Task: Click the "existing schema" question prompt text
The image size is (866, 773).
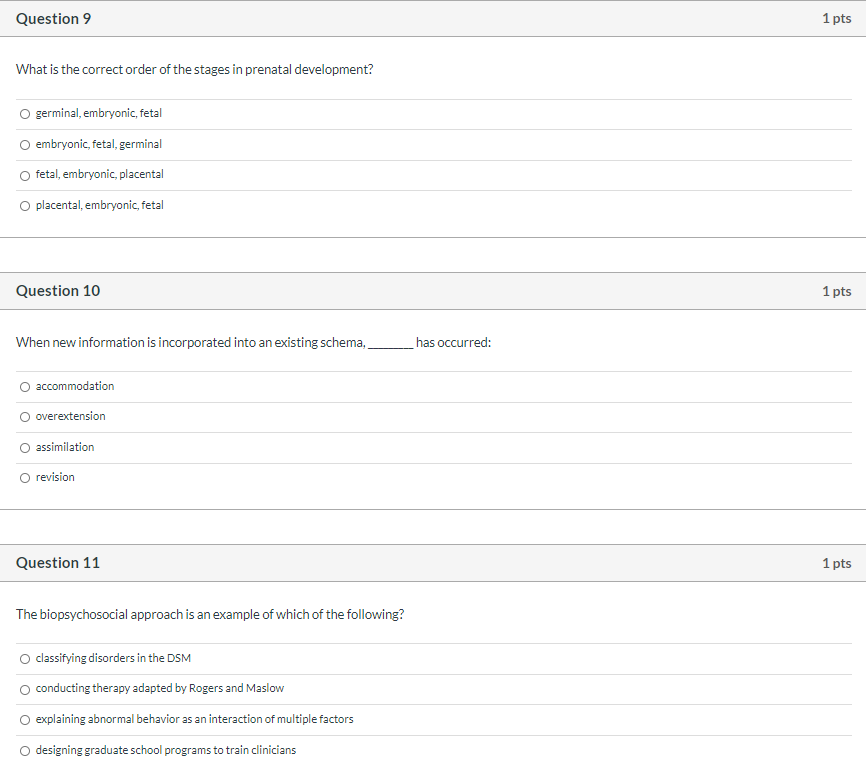Action: point(254,342)
